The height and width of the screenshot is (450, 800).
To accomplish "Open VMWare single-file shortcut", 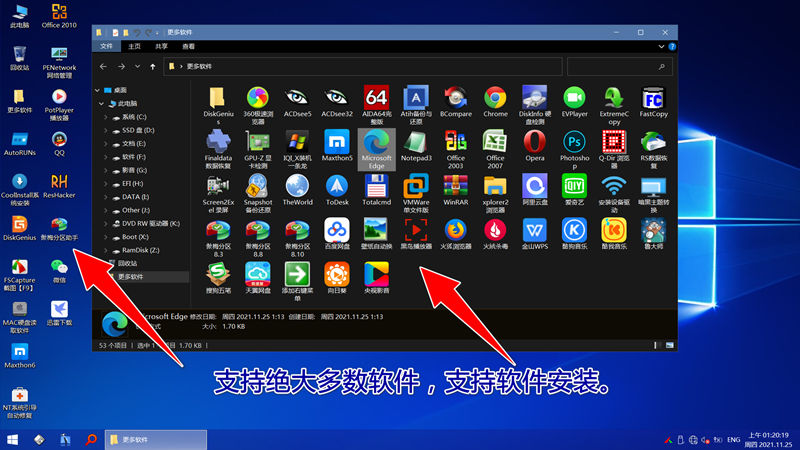I will (x=416, y=193).
